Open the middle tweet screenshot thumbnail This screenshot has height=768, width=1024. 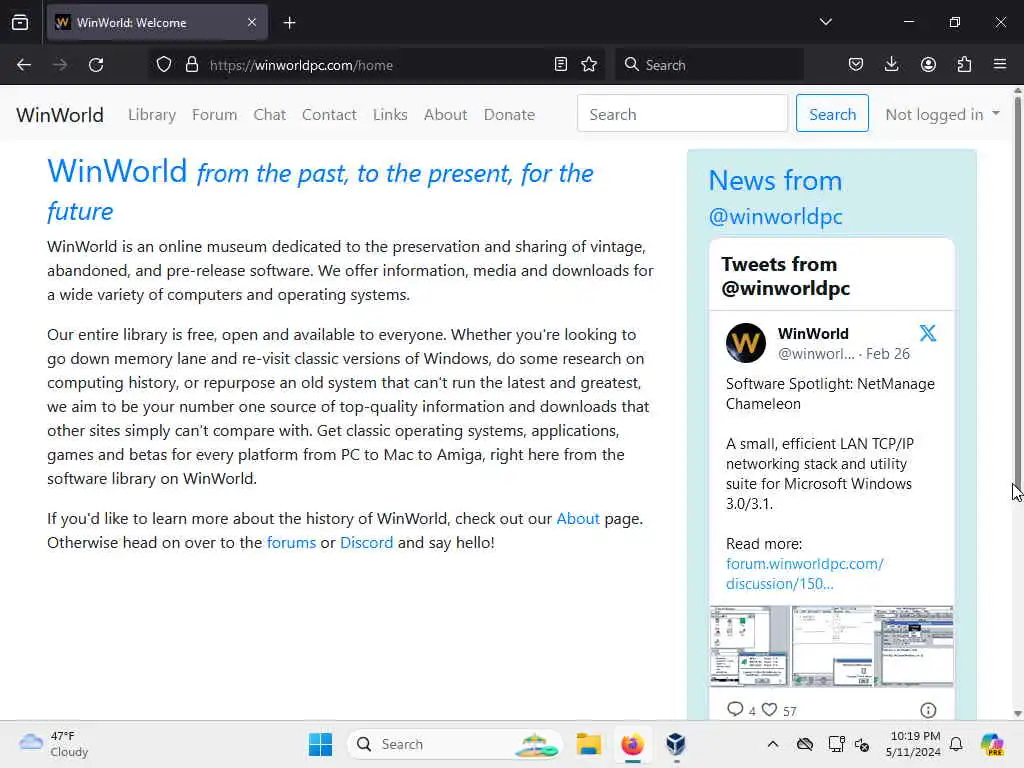(832, 646)
